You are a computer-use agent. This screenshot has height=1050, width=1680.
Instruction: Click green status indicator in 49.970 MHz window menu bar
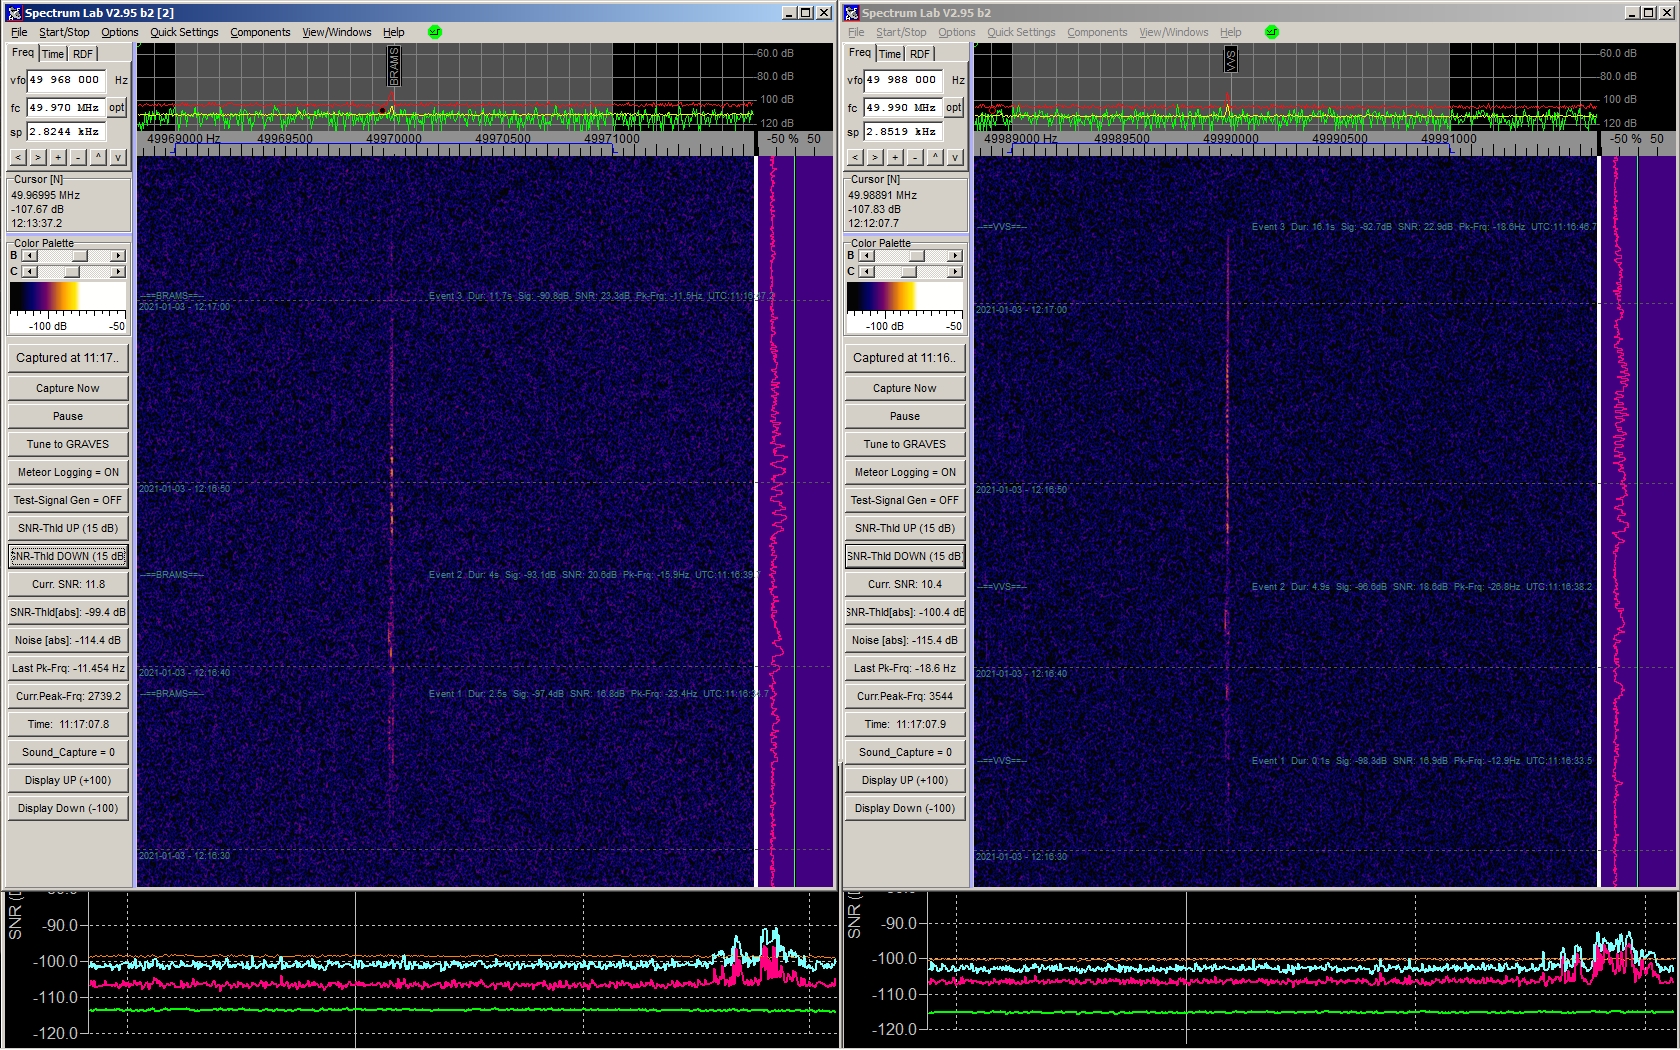click(434, 32)
